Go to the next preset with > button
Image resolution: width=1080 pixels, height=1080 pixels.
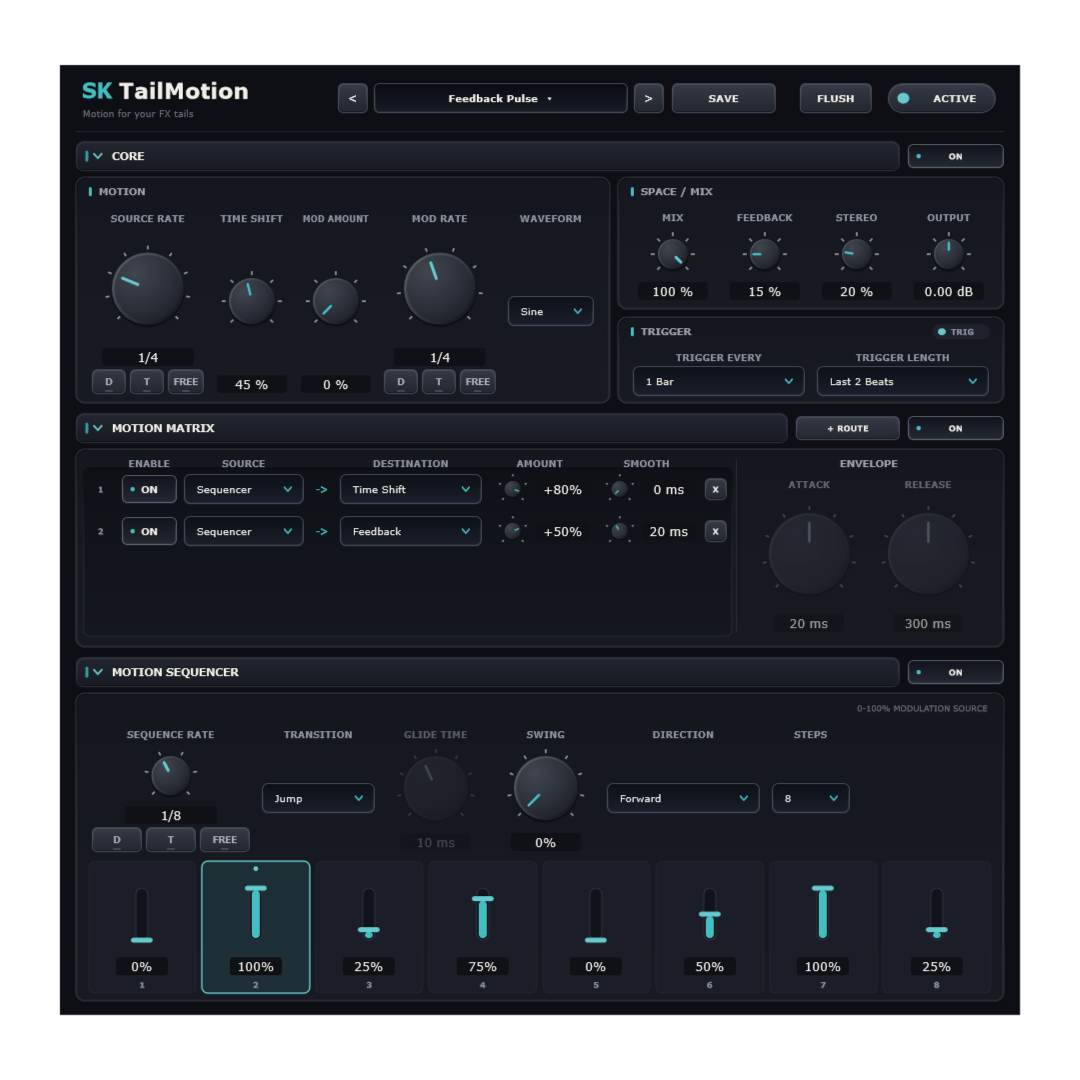[x=648, y=98]
